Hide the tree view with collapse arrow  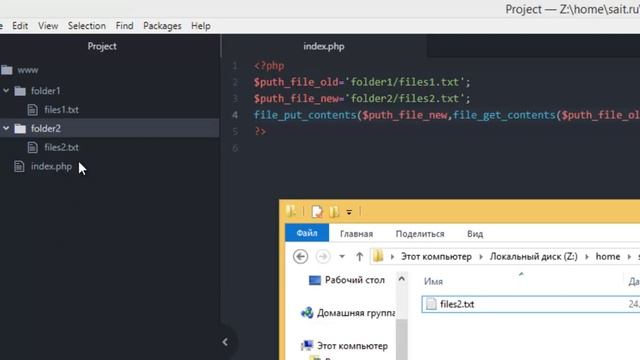(225, 342)
